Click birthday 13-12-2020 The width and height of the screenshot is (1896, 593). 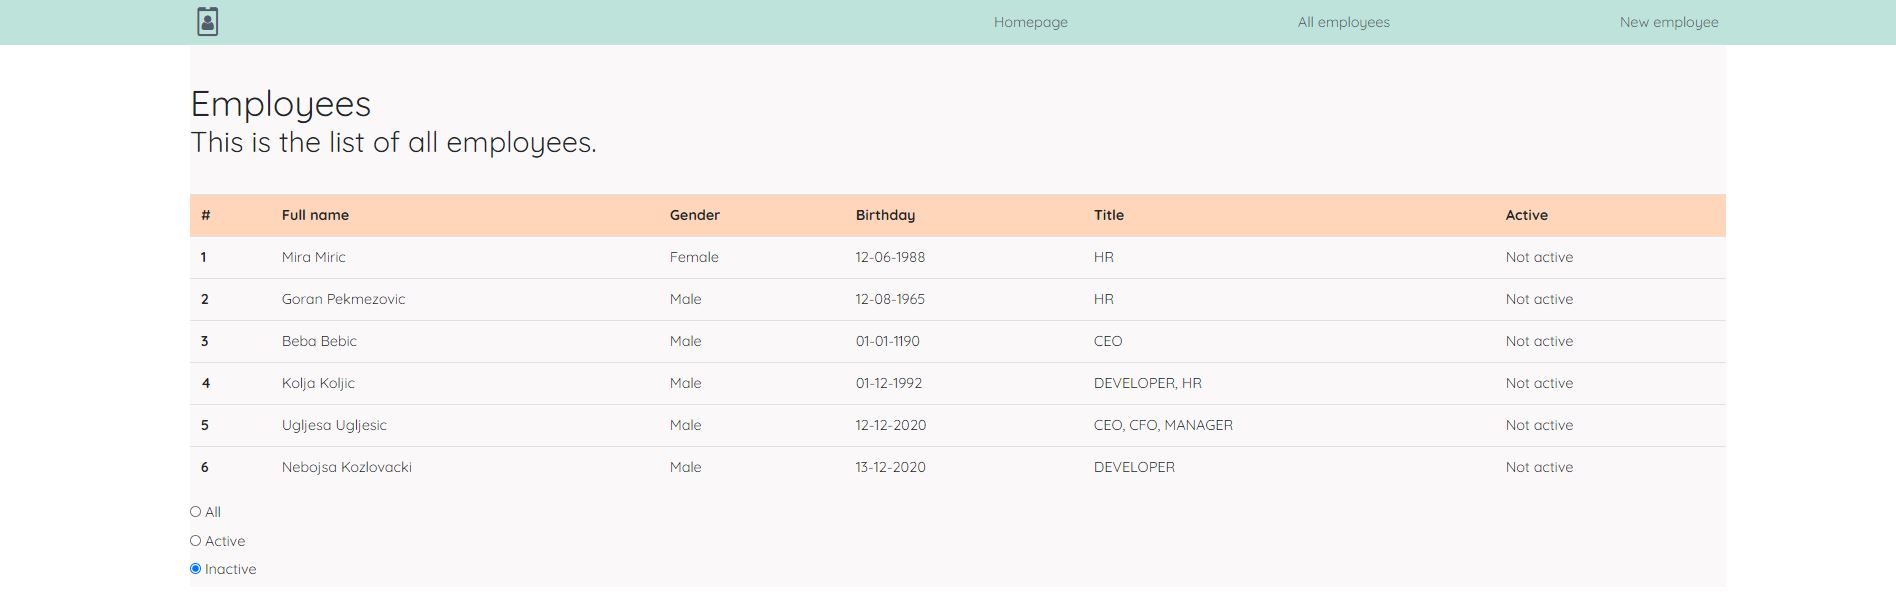890,467
